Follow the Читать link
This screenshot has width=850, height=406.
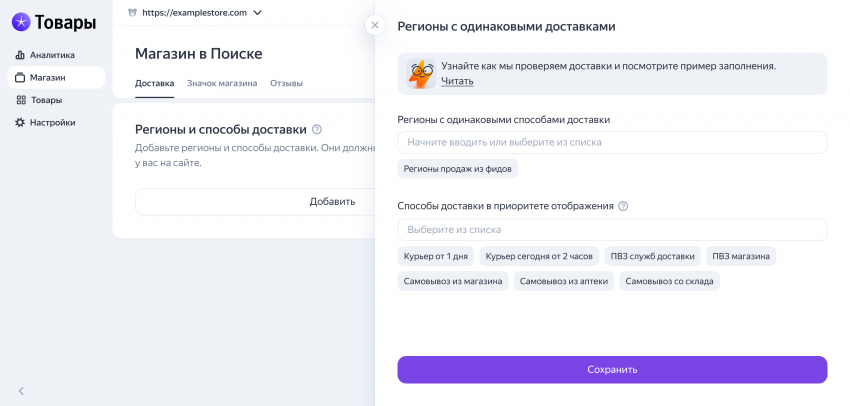pos(457,81)
